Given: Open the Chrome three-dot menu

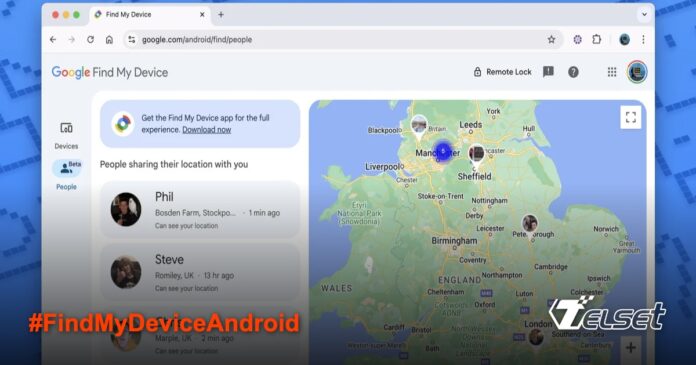Looking at the screenshot, I should [x=643, y=40].
